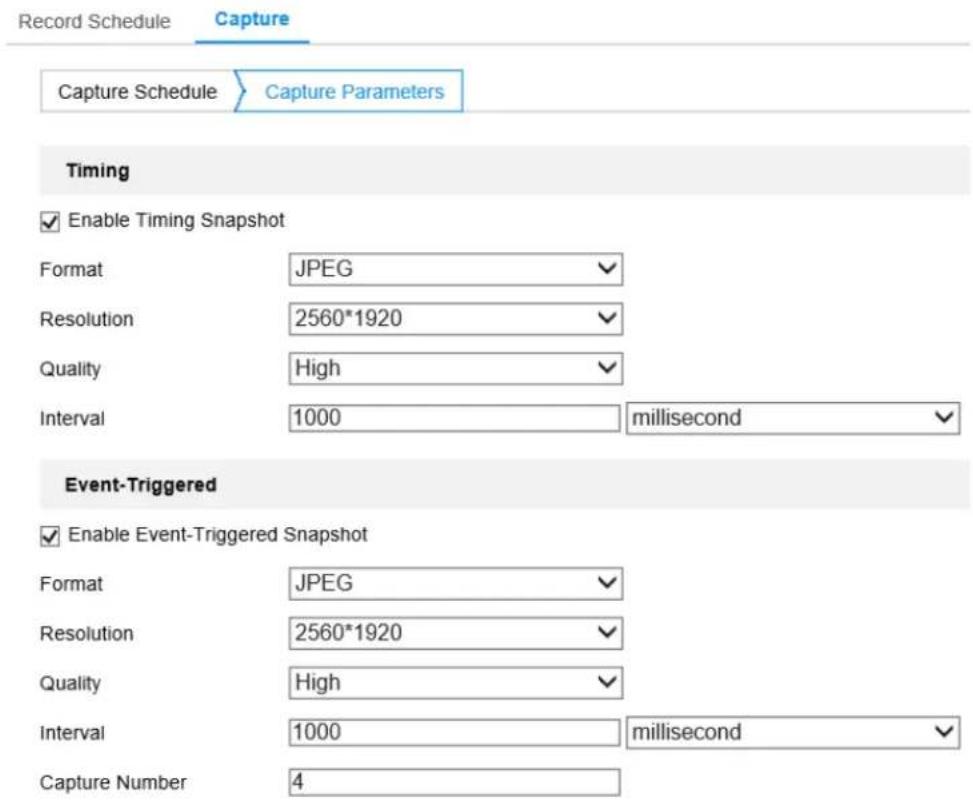Click the Enable Event-Triggered Snapshot label text

[x=218, y=535]
